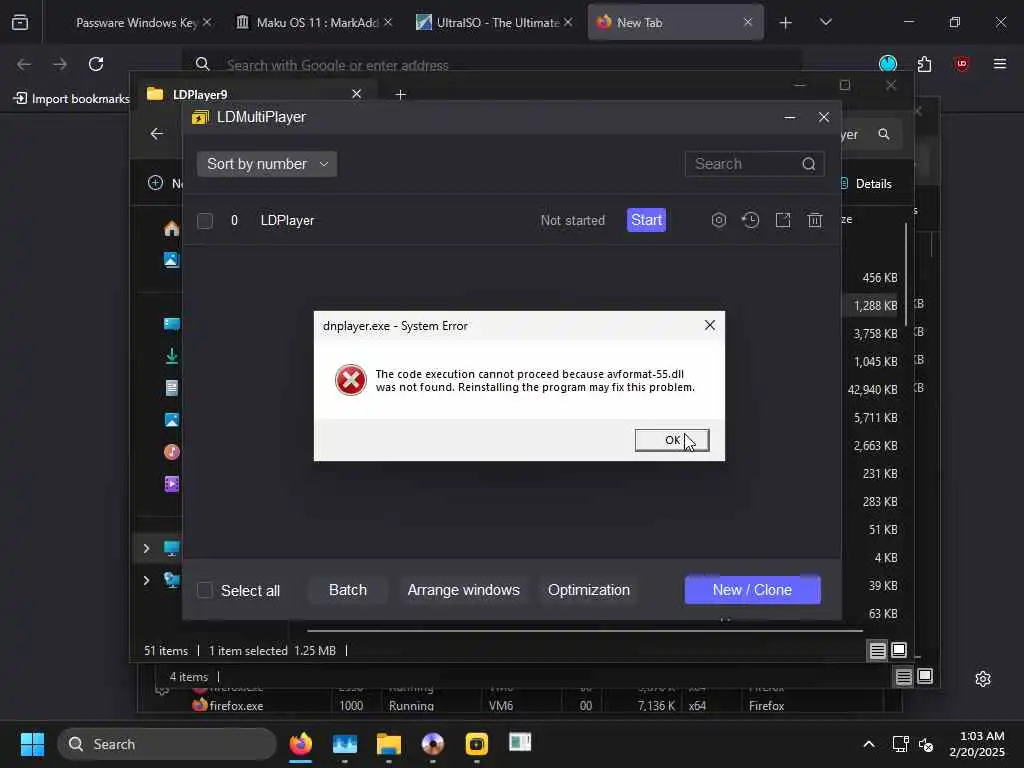This screenshot has height=768, width=1024.
Task: Click firefox.exe row with PID 1000
Action: [509, 705]
